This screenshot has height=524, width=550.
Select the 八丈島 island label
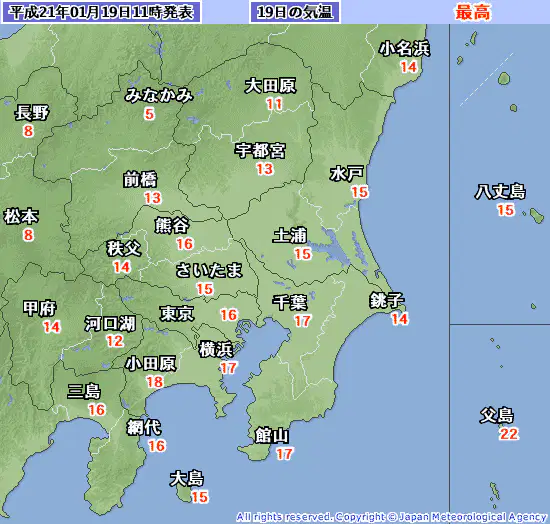(x=500, y=192)
